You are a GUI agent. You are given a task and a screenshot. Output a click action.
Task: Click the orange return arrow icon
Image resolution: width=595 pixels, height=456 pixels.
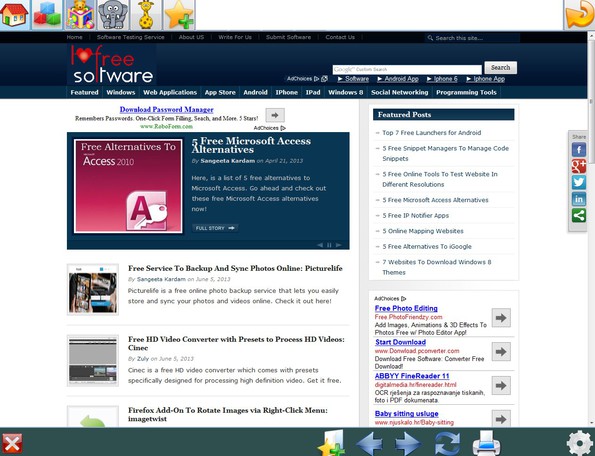point(579,14)
